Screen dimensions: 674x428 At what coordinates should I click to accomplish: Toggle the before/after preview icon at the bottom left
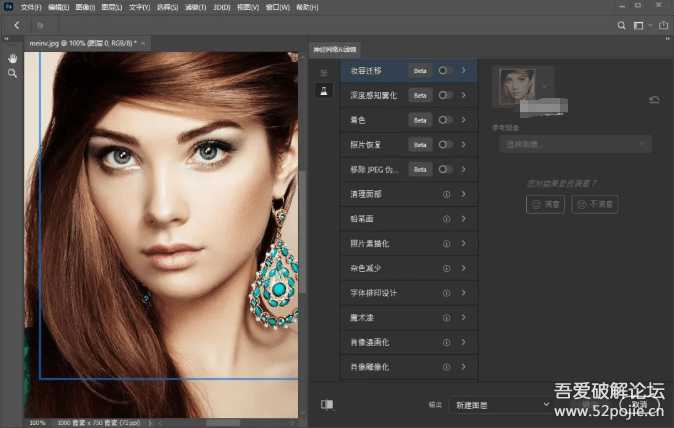coord(327,404)
